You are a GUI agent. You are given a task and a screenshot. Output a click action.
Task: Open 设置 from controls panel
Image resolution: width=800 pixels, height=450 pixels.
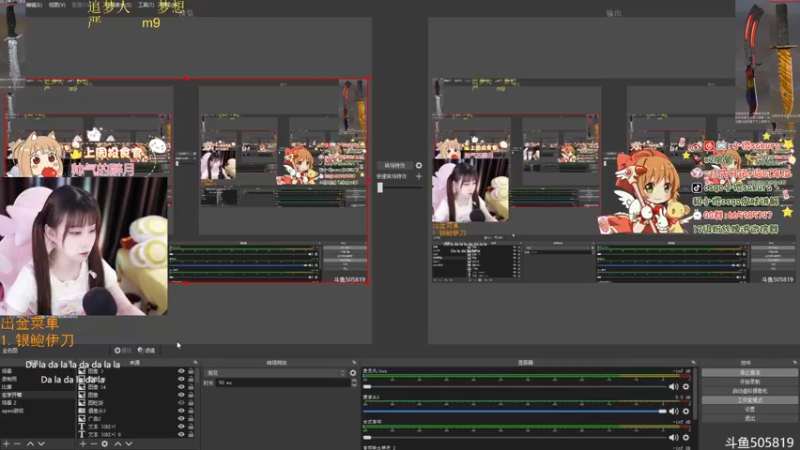tap(749, 409)
